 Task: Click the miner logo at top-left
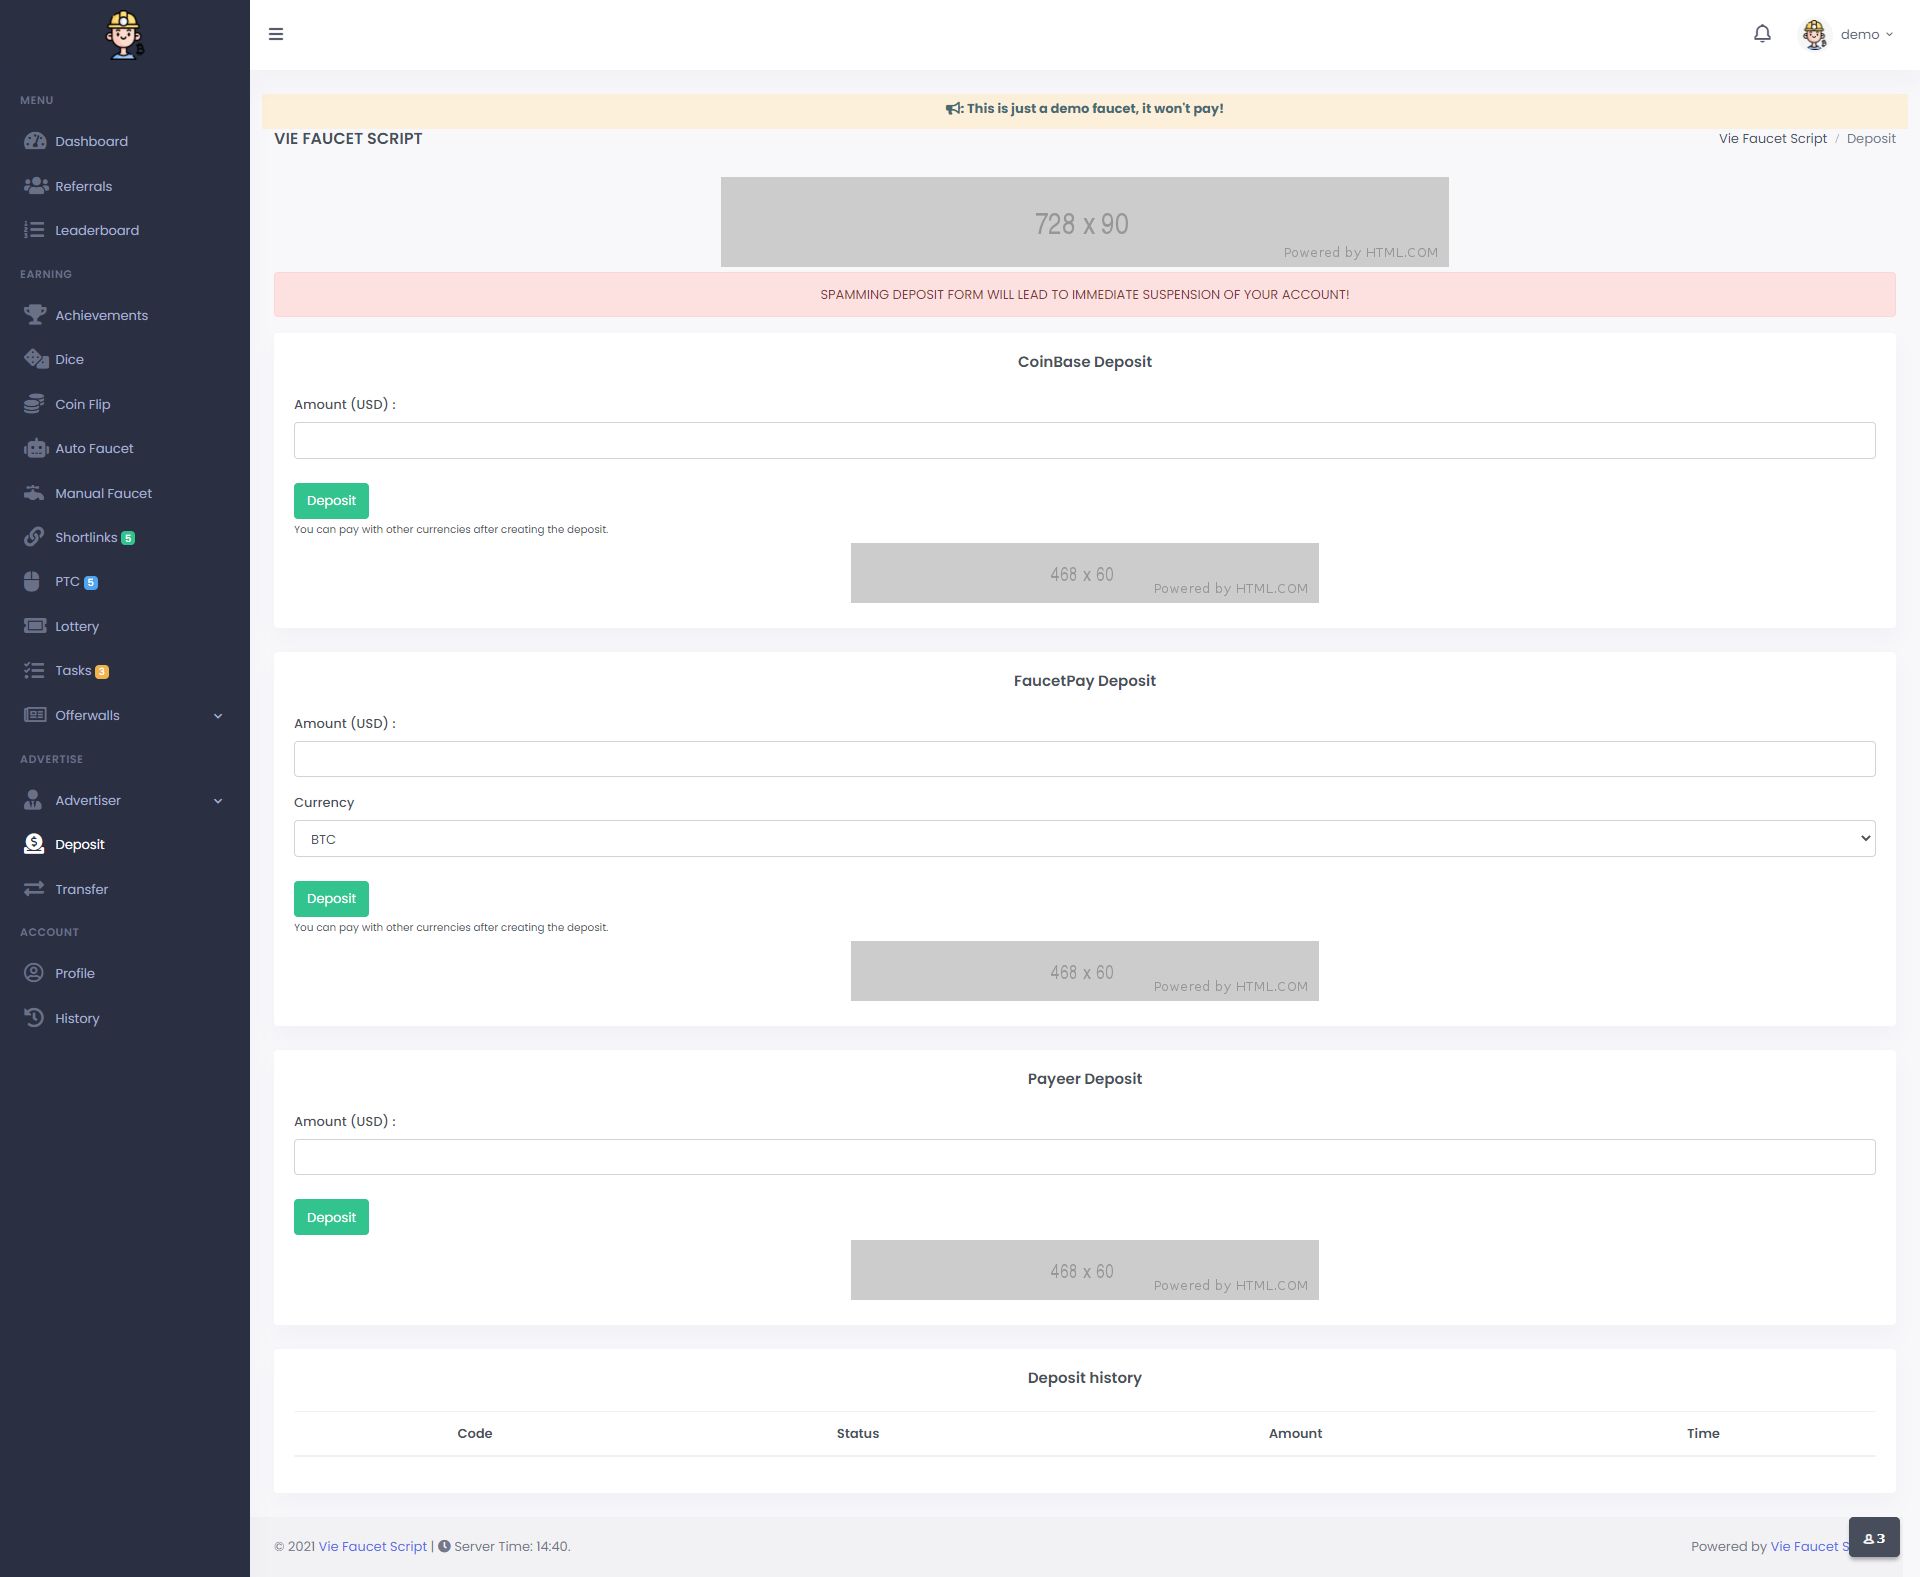coord(124,35)
